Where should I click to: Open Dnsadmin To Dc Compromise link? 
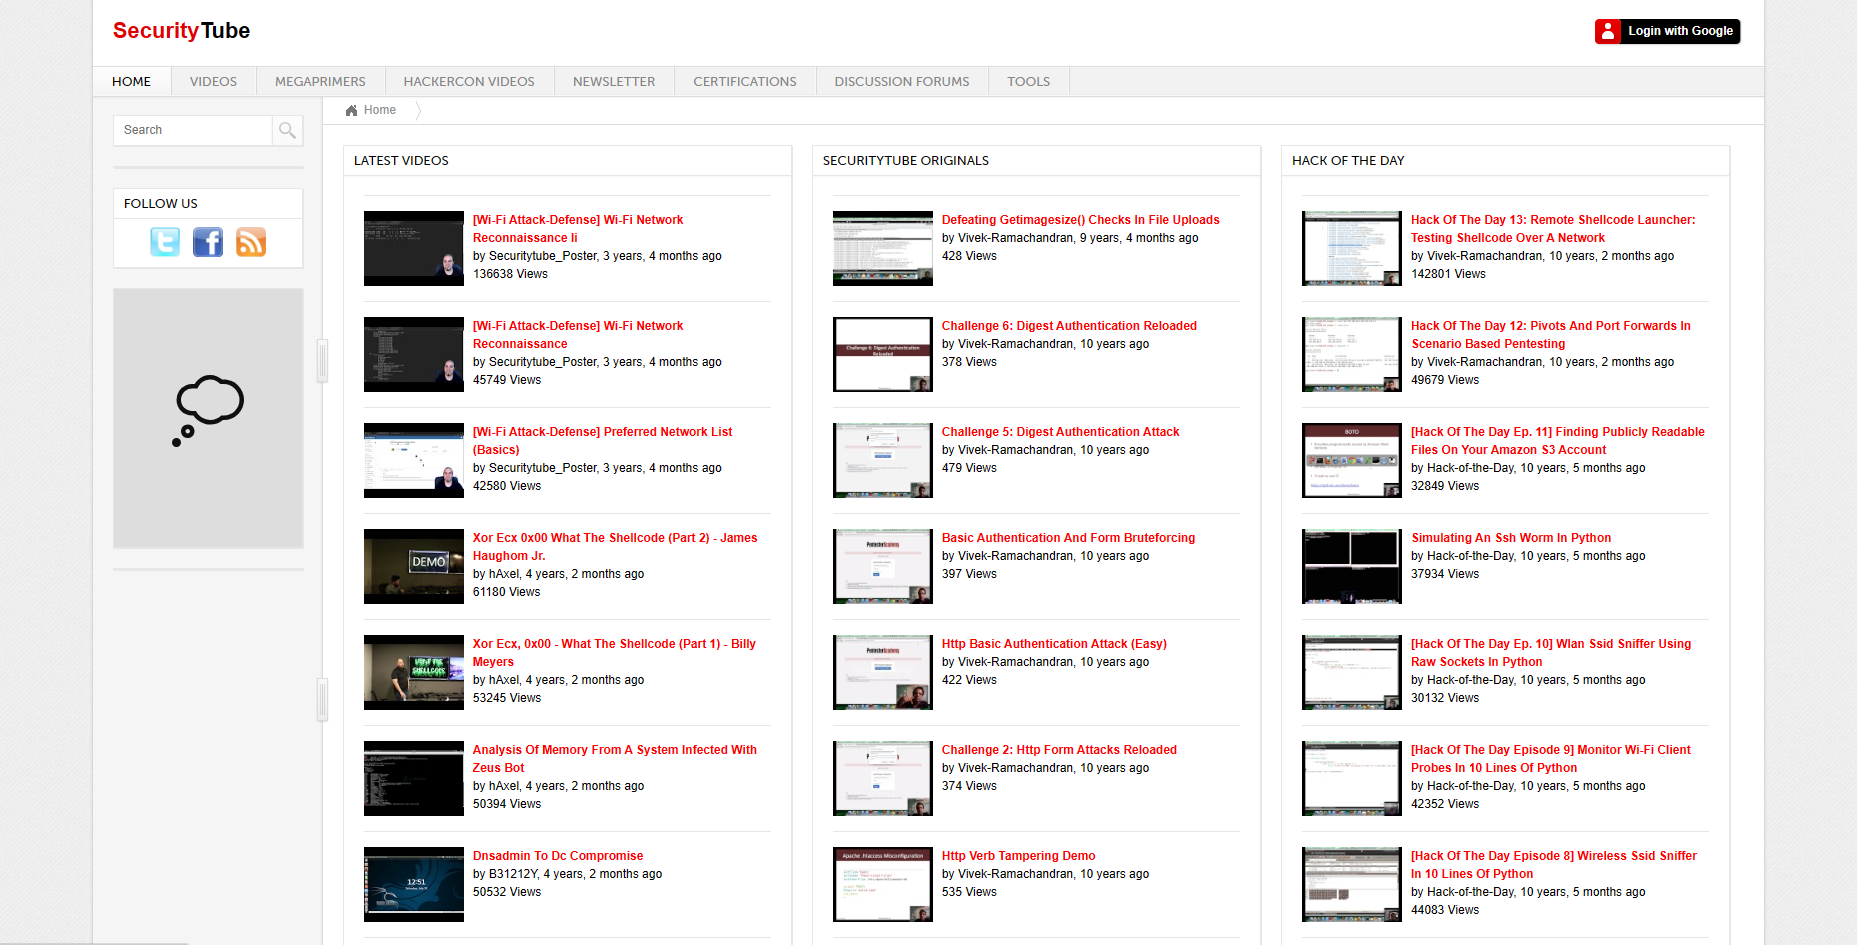(x=558, y=856)
